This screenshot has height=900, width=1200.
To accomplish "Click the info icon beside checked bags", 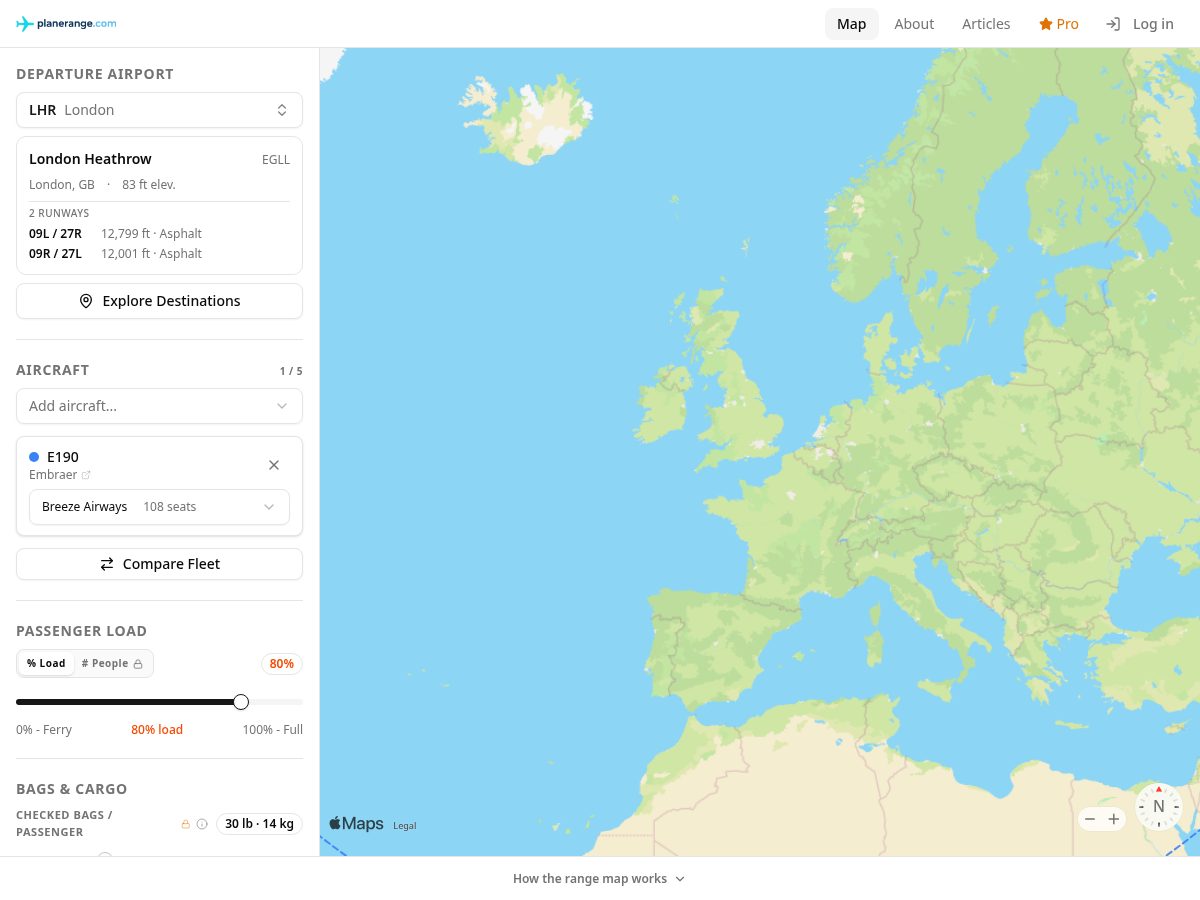I will pyautogui.click(x=202, y=824).
